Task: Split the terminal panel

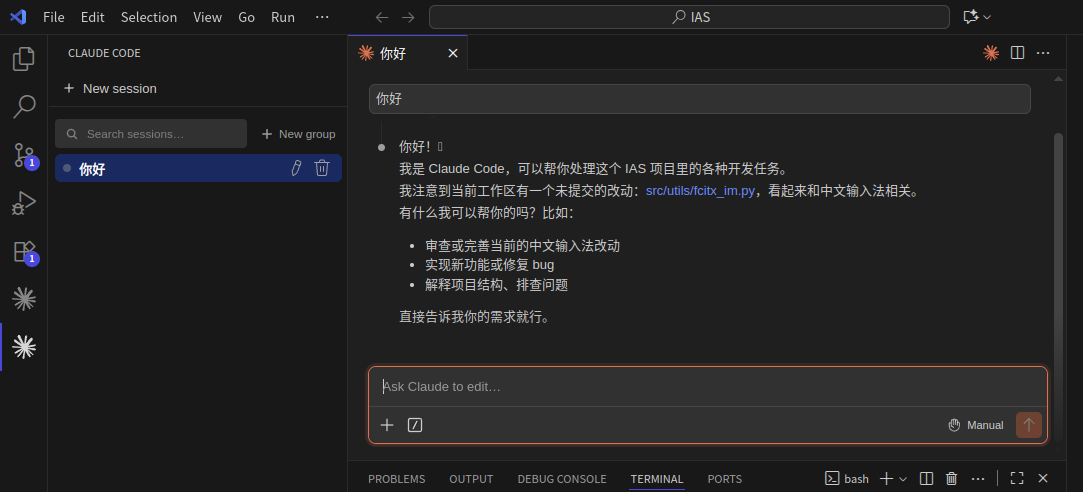Action: pos(927,478)
